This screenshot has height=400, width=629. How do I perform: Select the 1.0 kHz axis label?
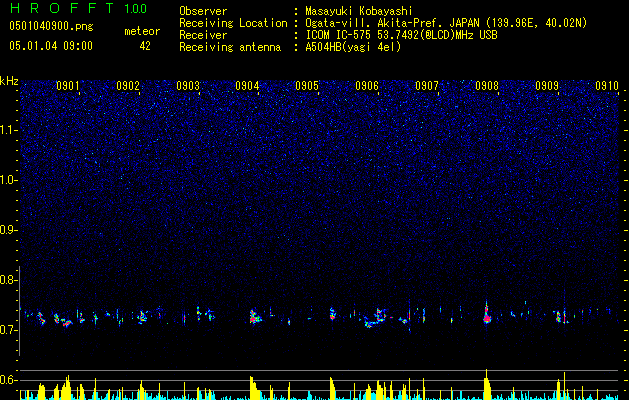coord(9,180)
